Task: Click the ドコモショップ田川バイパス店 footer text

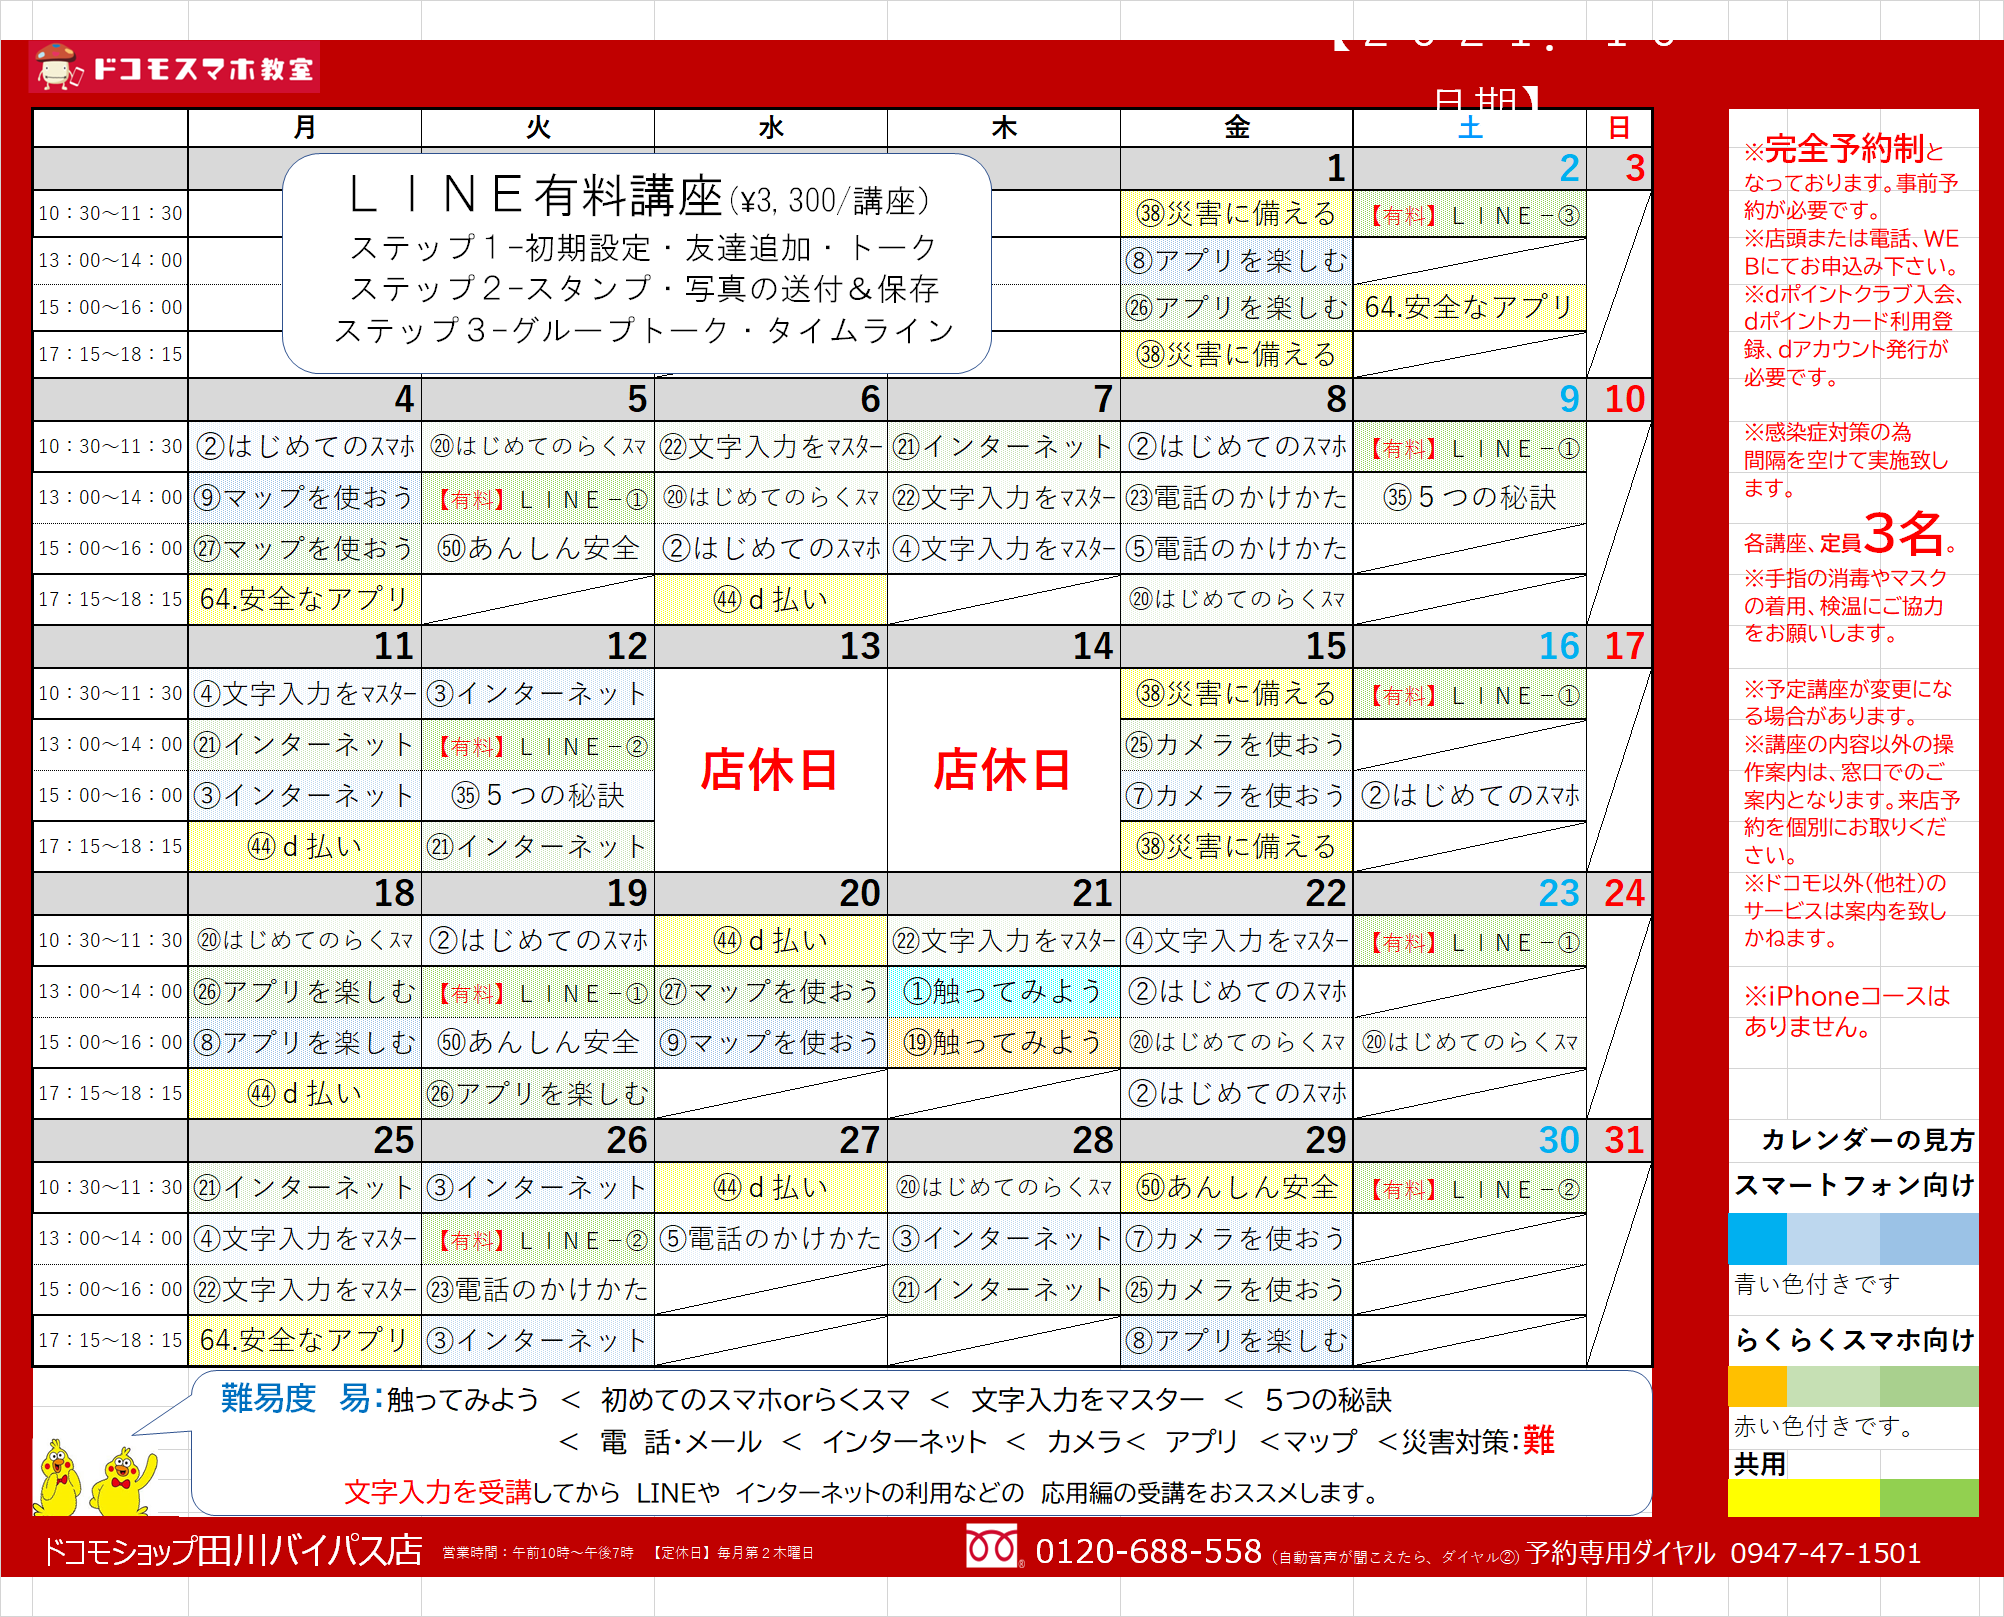Action: 232,1551
